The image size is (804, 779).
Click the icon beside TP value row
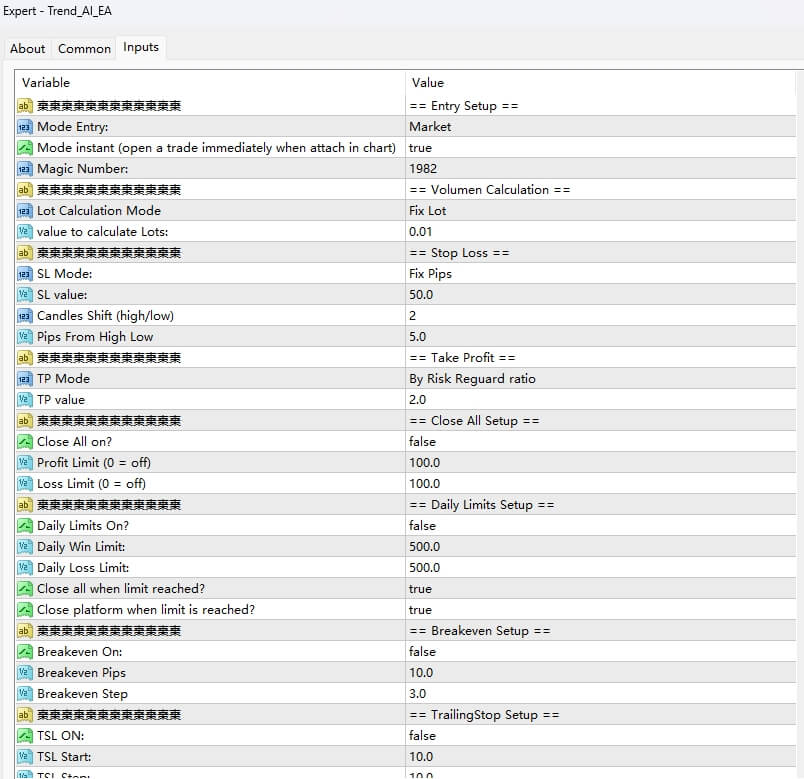pyautogui.click(x=25, y=400)
